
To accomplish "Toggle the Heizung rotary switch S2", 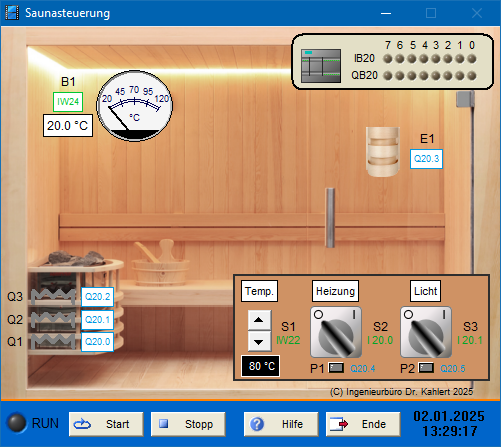I will pyautogui.click(x=336, y=332).
